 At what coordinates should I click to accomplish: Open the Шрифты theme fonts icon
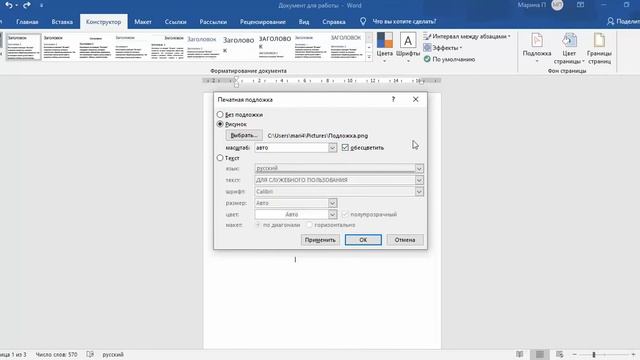(408, 40)
